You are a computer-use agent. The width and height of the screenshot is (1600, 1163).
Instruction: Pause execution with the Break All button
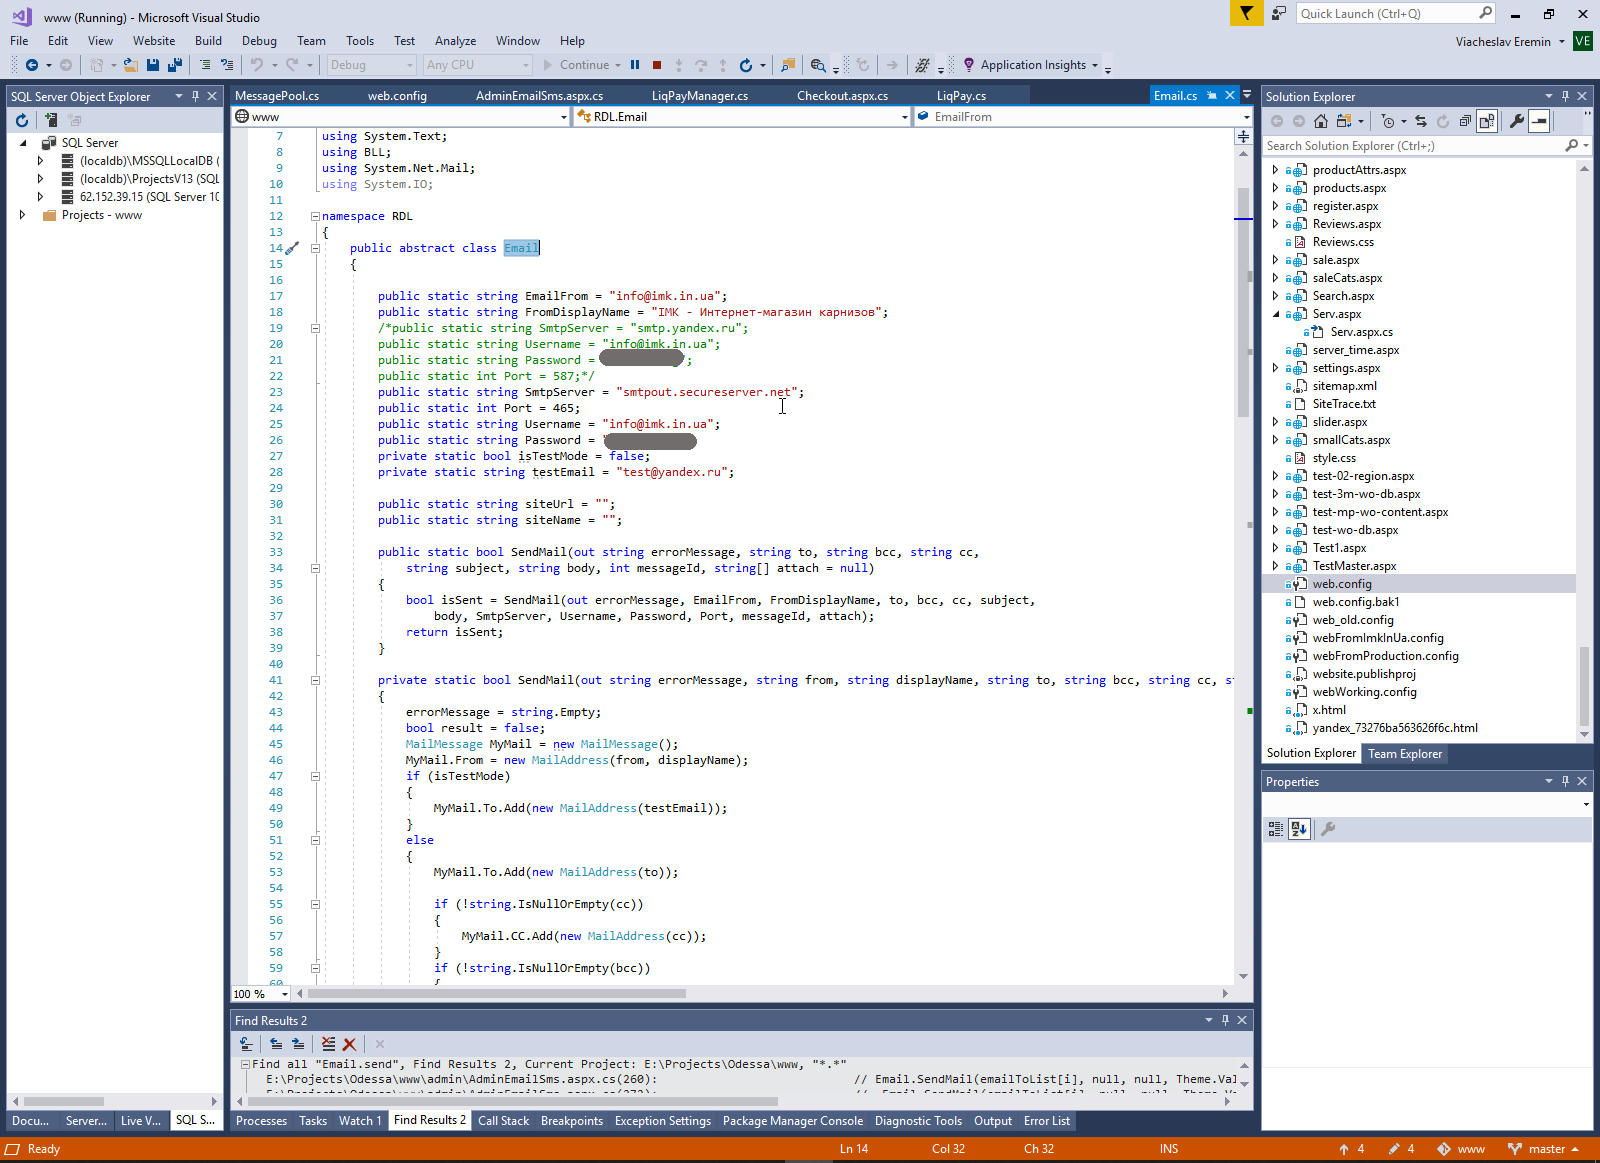(x=635, y=65)
